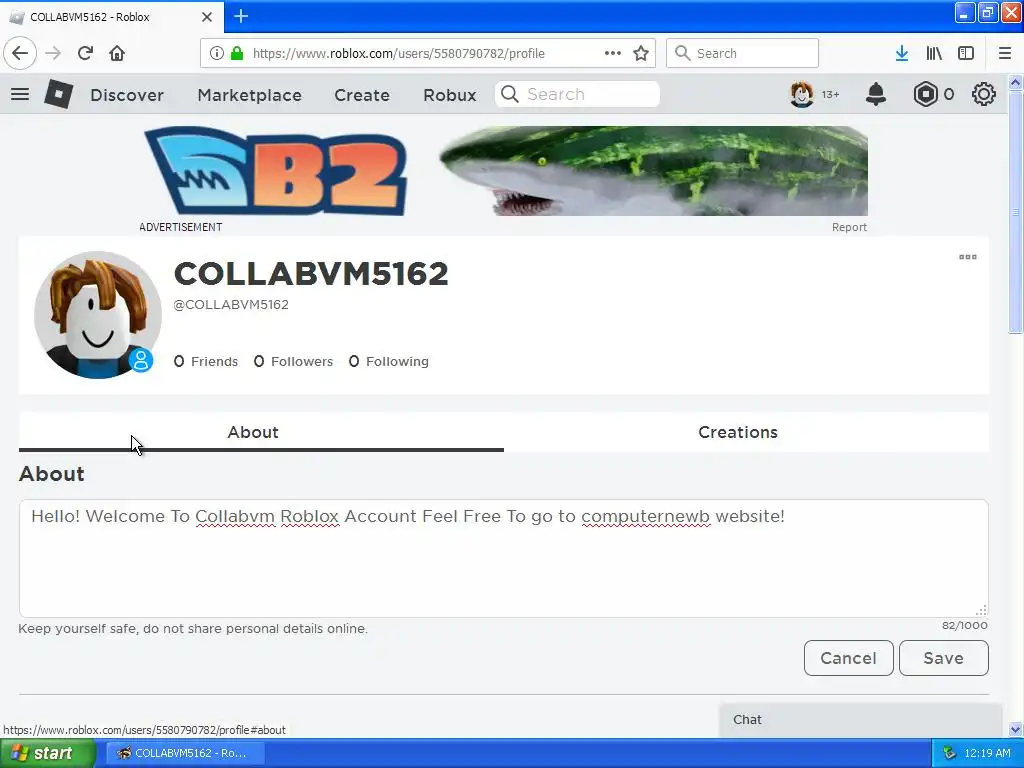Open Robux in Roblox navigation
Image resolution: width=1024 pixels, height=768 pixels.
click(x=449, y=95)
